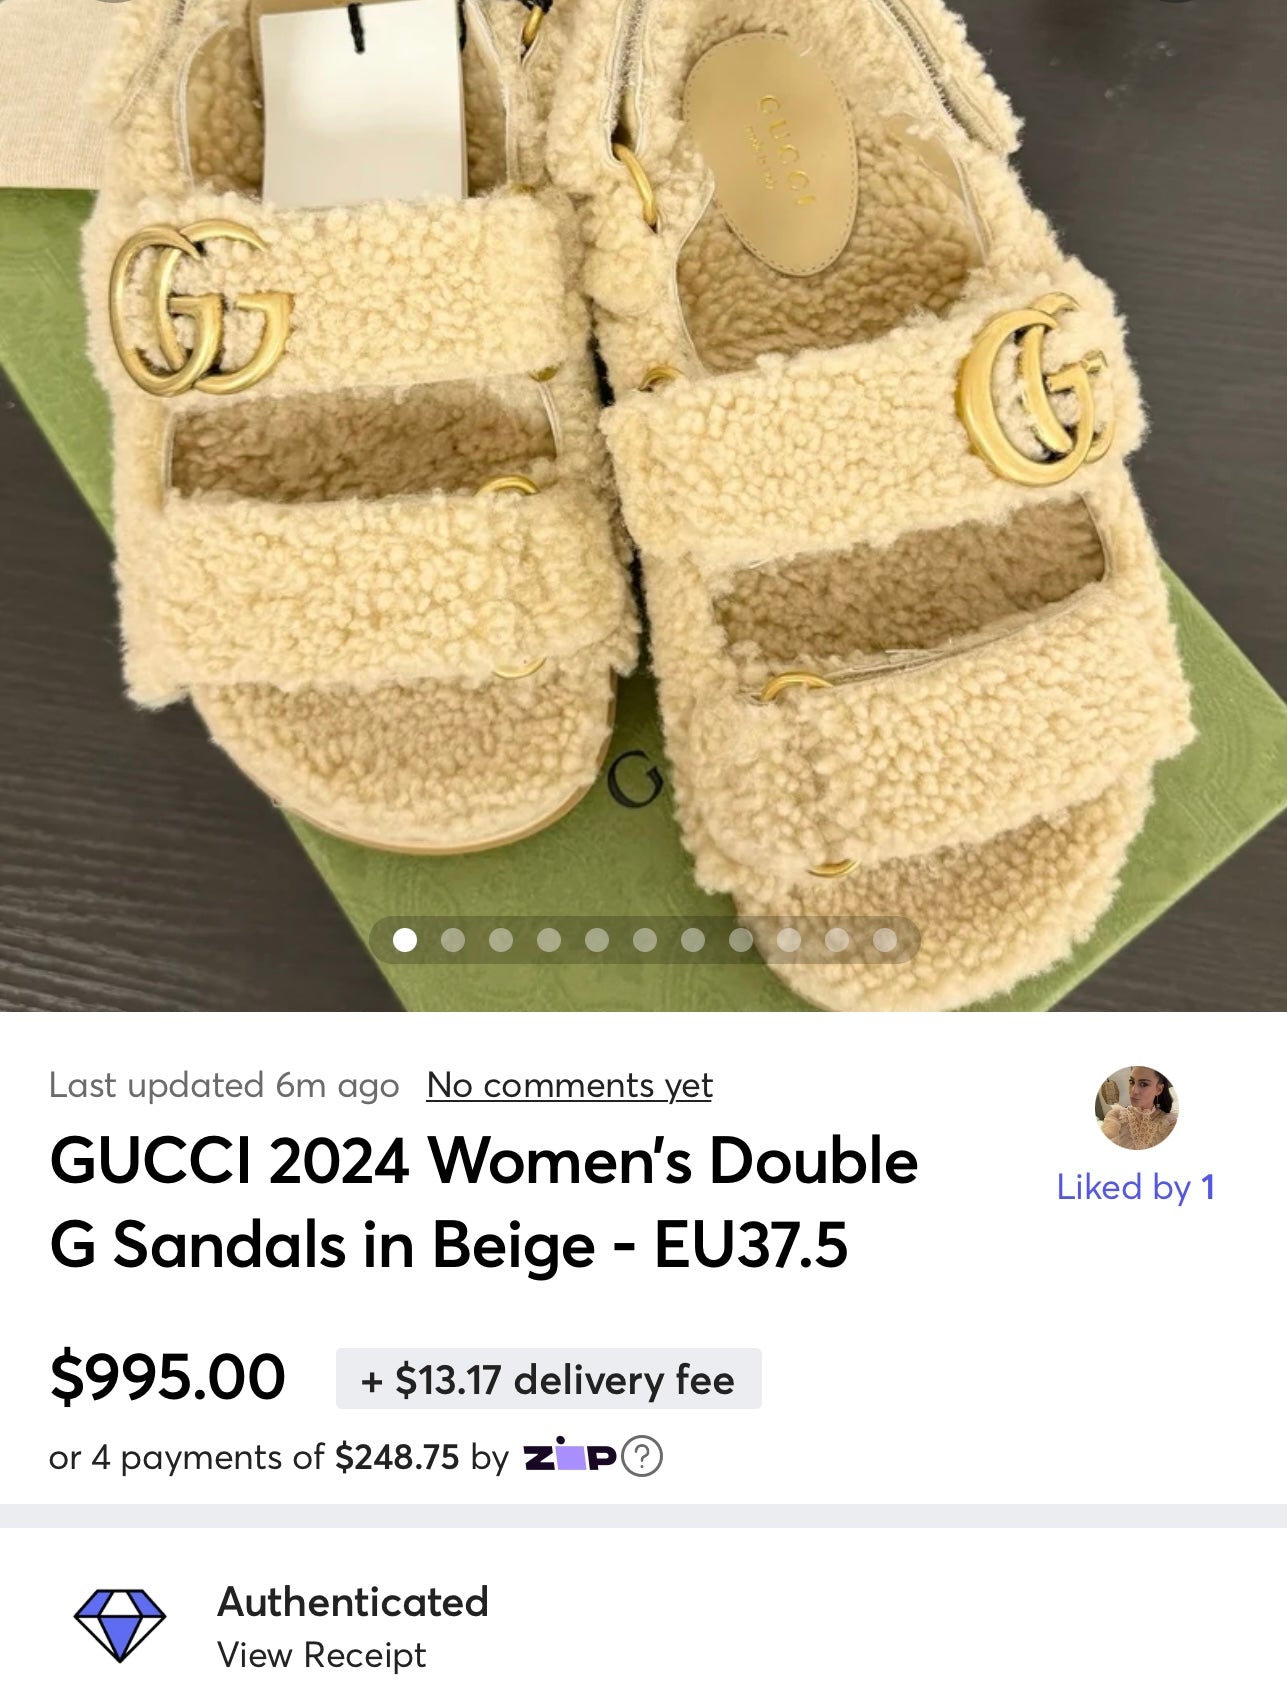Viewport: 1287px width, 1708px height.
Task: Open the liker's profile avatar
Action: pos(1136,1107)
